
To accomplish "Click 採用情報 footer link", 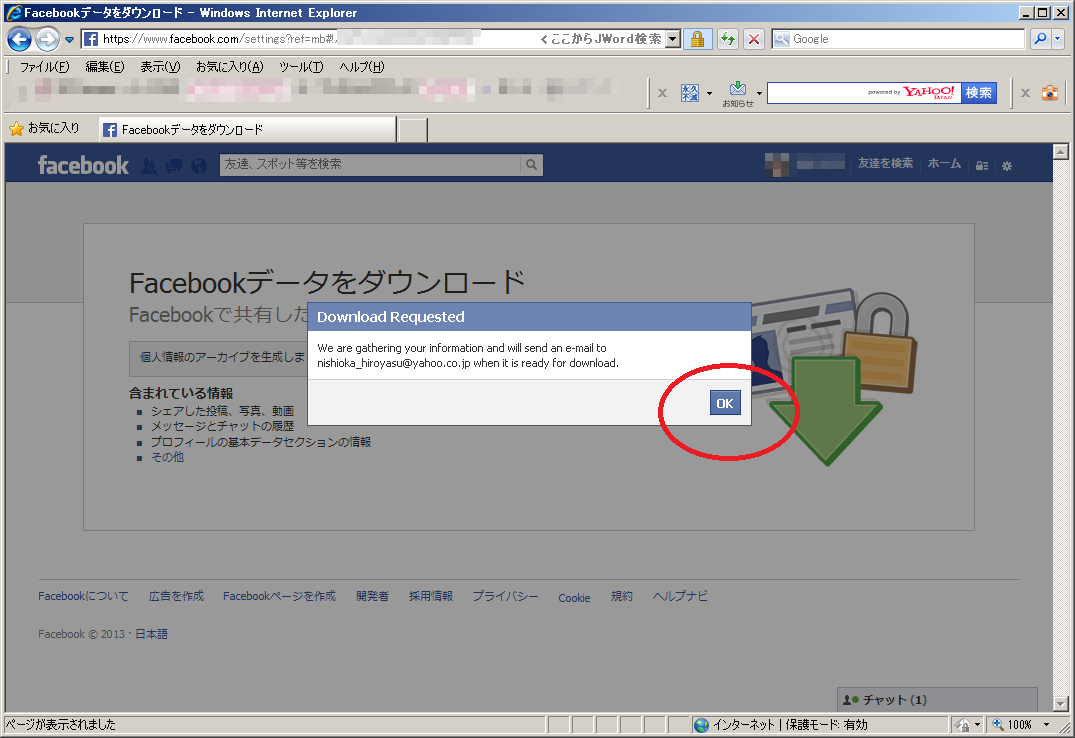I will click(431, 596).
